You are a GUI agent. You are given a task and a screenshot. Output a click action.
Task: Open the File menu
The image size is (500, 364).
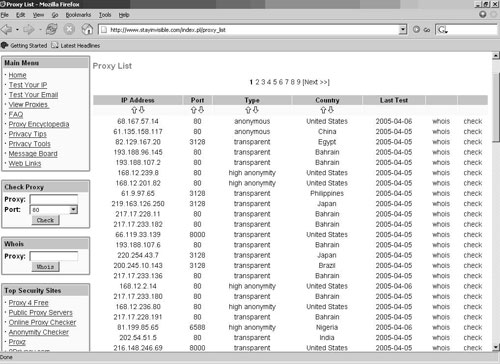click(5, 15)
